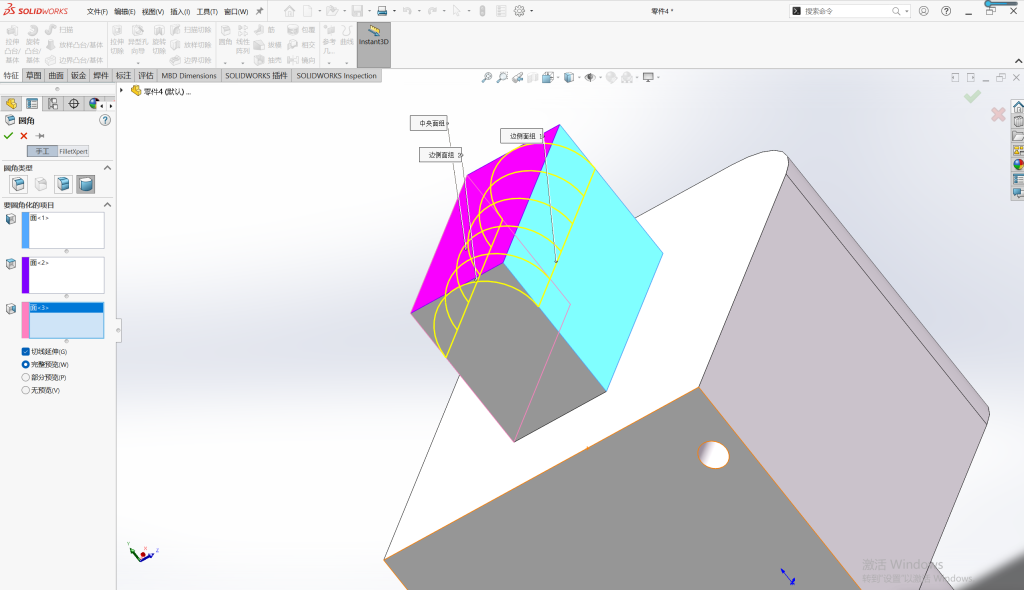1024x590 pixels.
Task: Cancel fillet with red X
Action: tap(24, 136)
